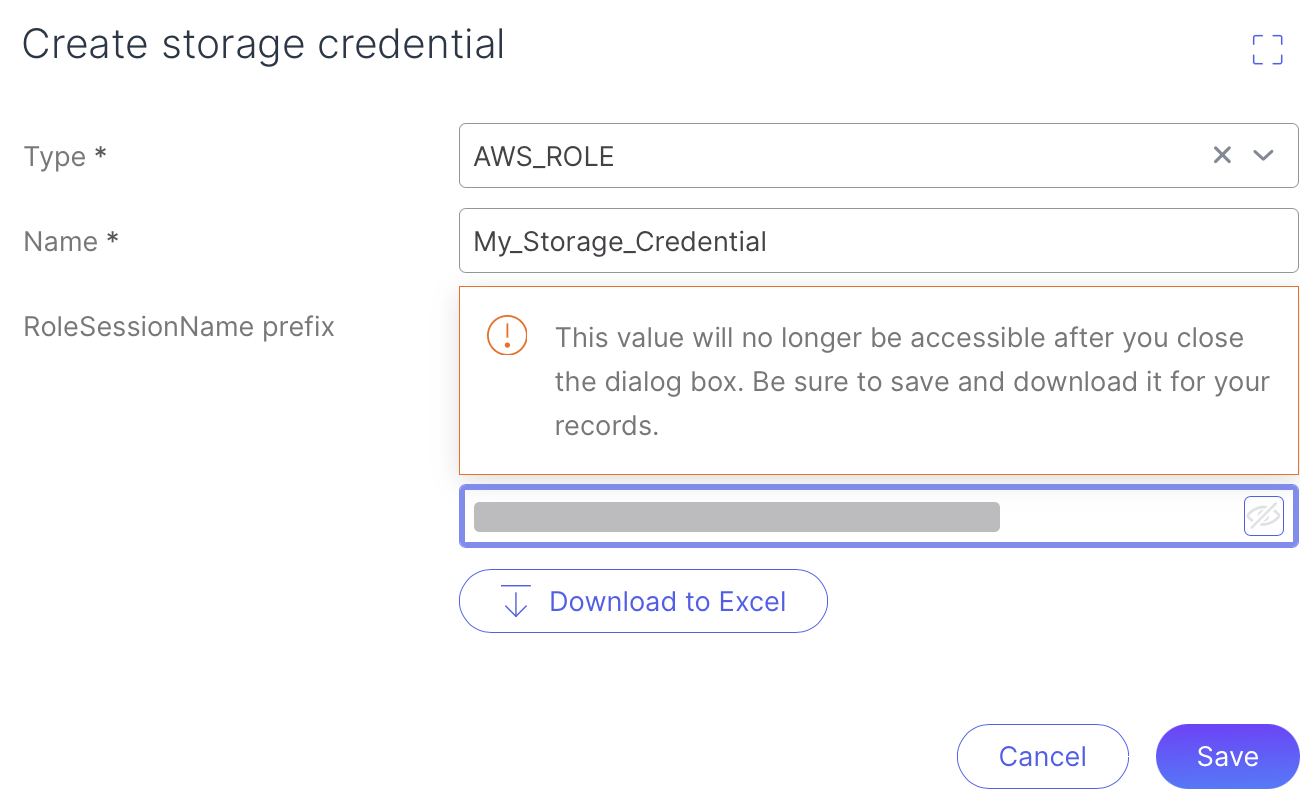The height and width of the screenshot is (800, 1312).
Task: Open the Type dropdown chevron
Action: pos(1264,155)
